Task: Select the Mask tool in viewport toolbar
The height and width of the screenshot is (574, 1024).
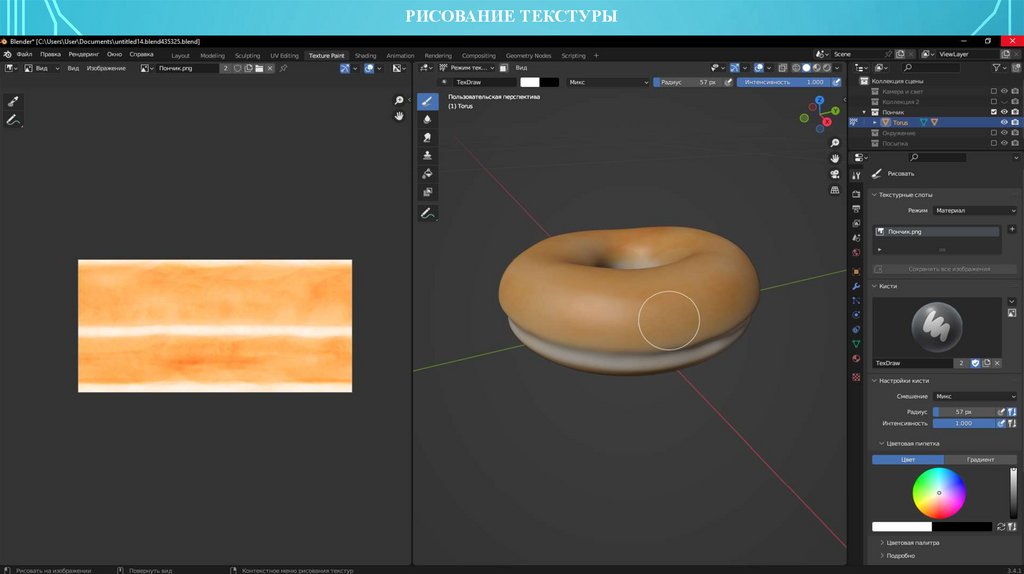Action: pyautogui.click(x=428, y=191)
